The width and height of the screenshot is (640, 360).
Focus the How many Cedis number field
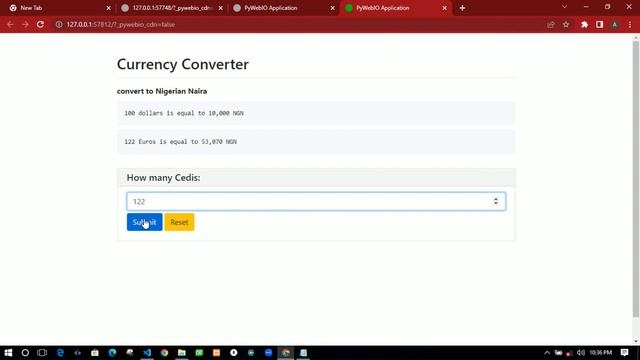(x=316, y=201)
